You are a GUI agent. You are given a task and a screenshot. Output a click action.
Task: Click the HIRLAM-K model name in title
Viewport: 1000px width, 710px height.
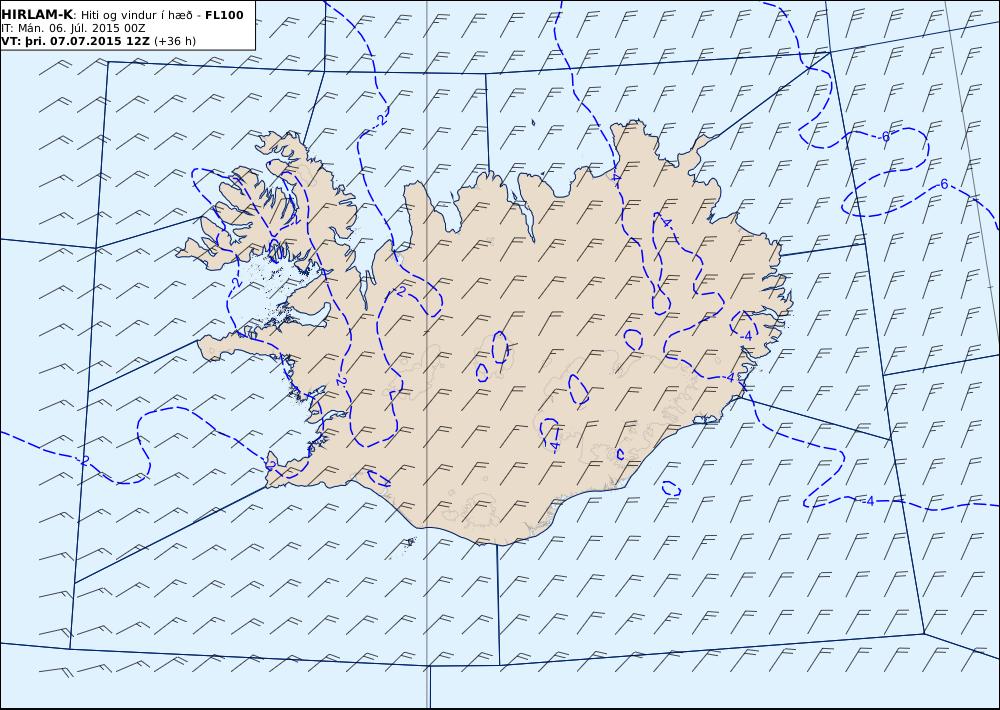pos(37,15)
